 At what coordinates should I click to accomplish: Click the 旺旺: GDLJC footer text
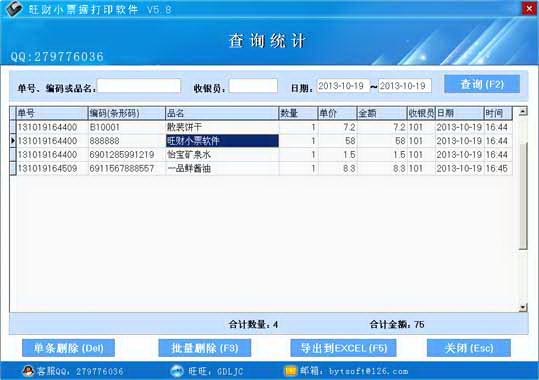[x=216, y=371]
